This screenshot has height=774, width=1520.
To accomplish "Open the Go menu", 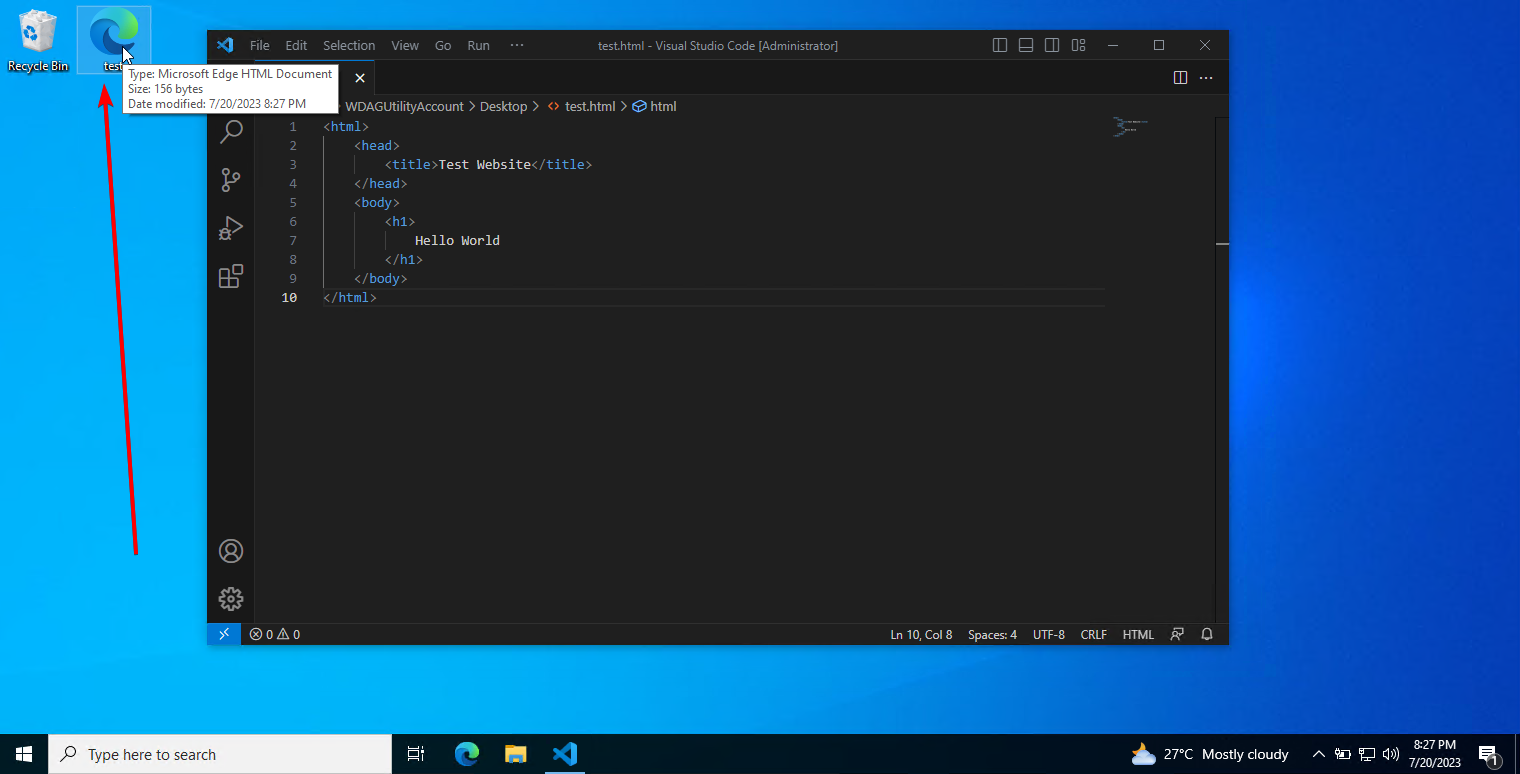I will coord(443,45).
